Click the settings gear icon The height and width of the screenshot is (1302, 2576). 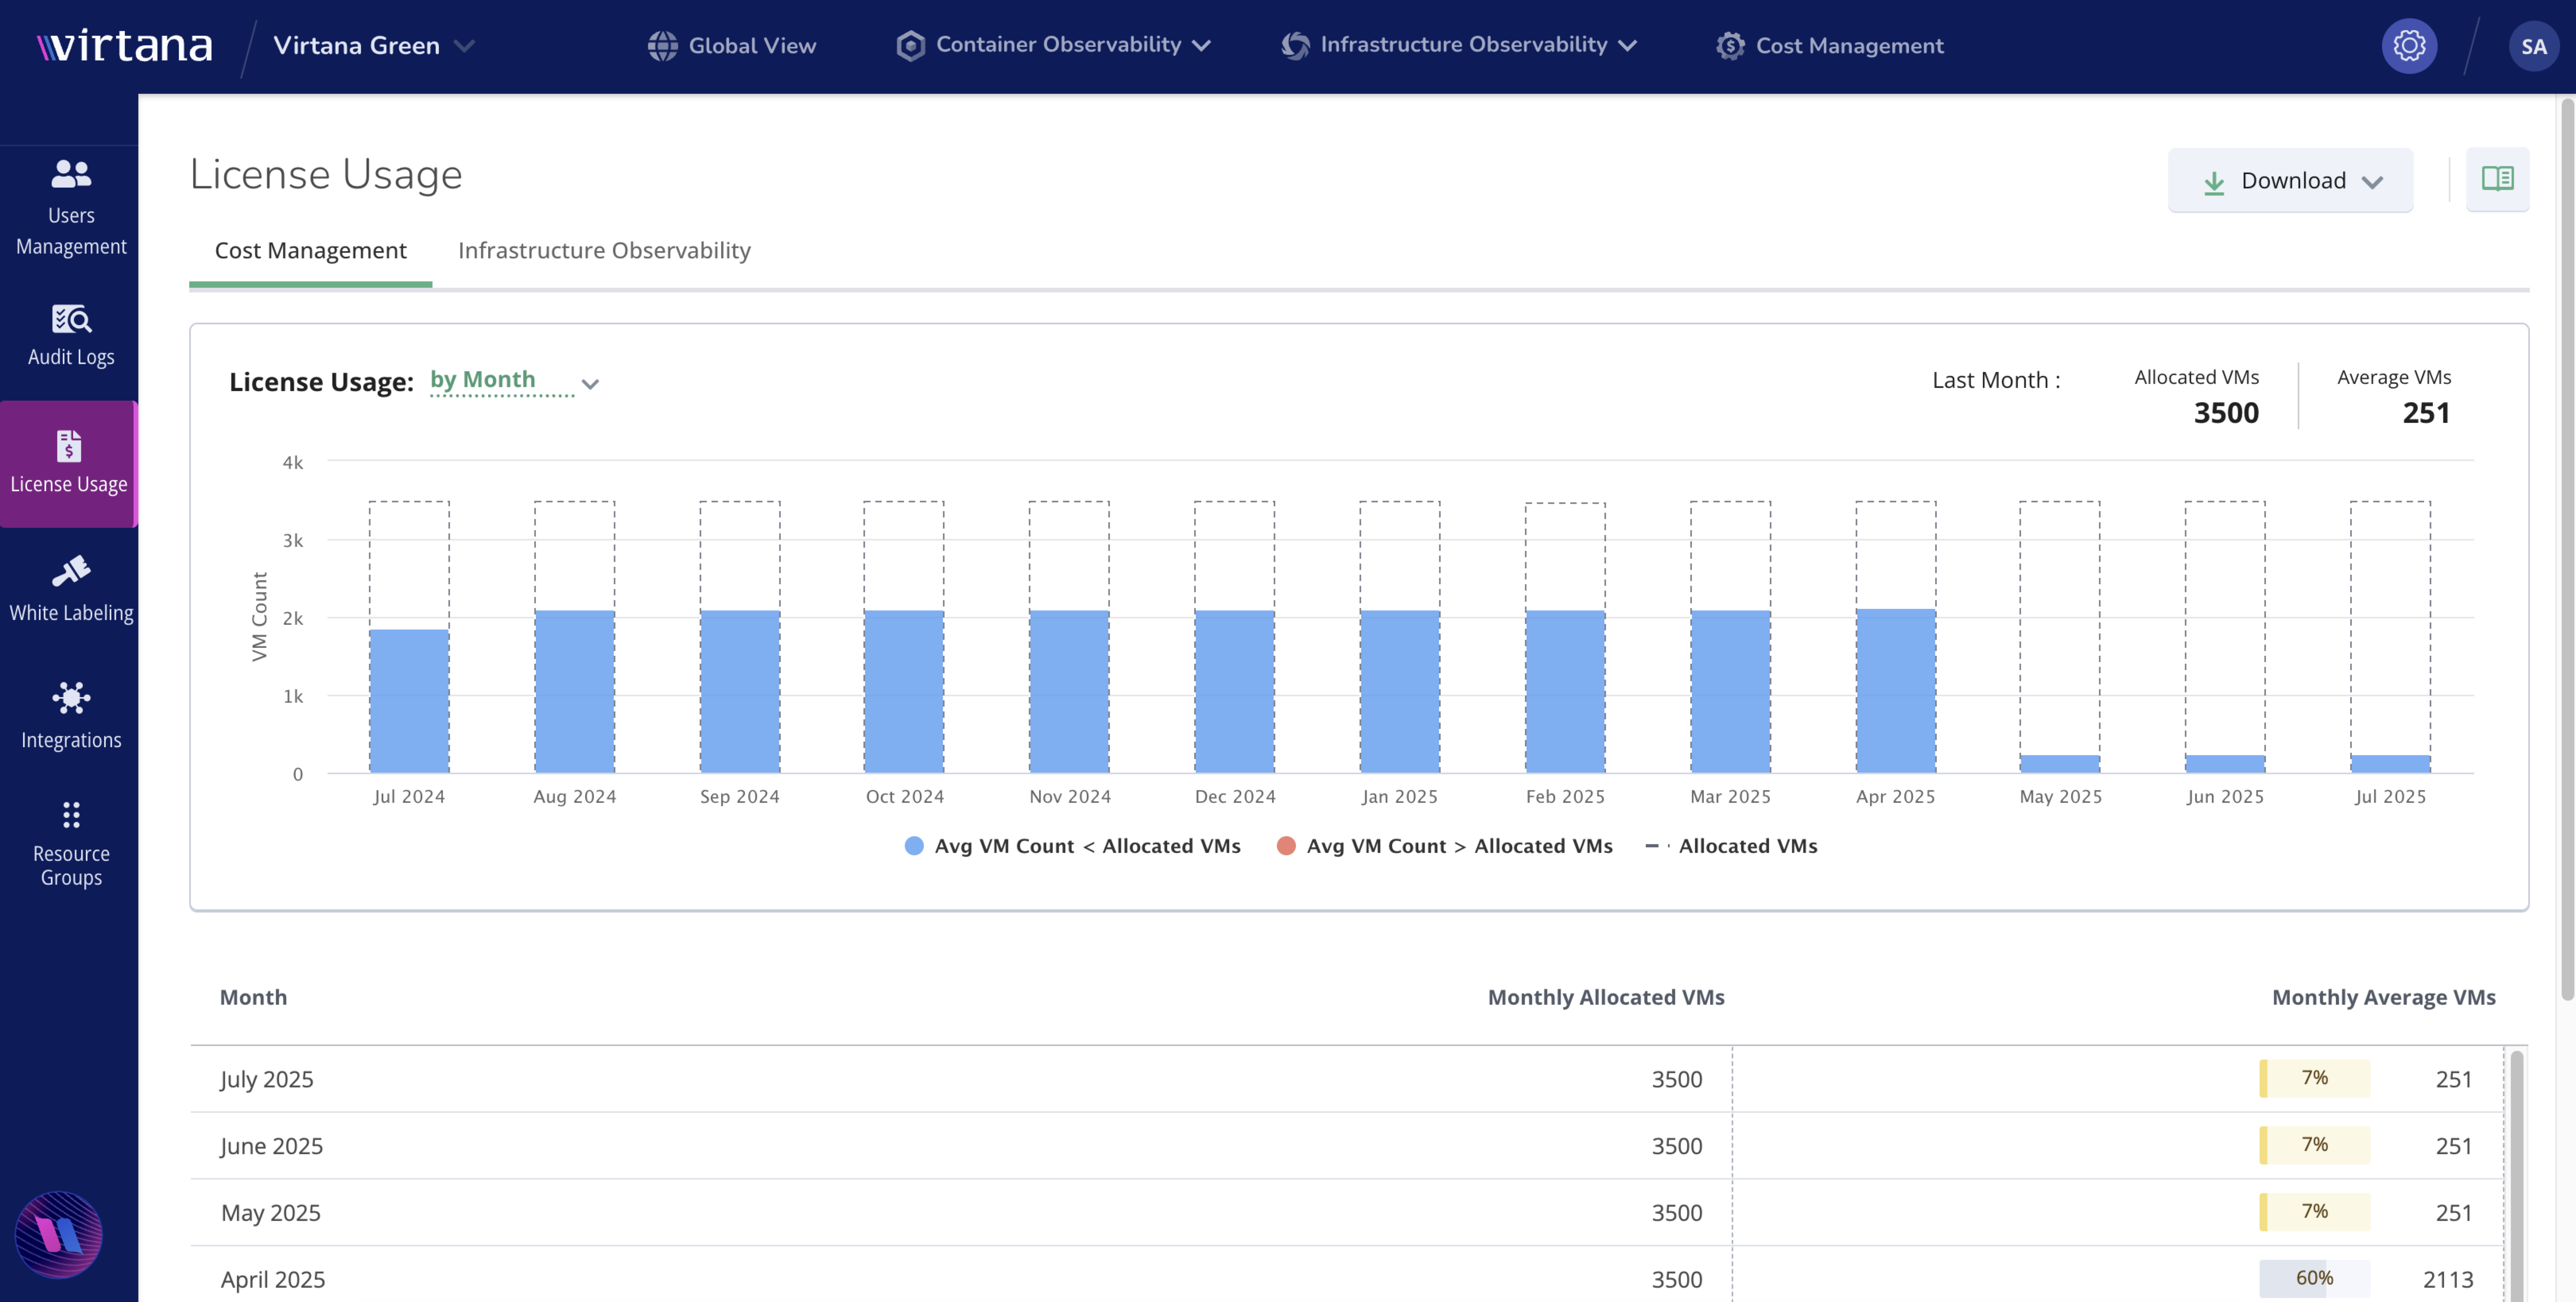[x=2409, y=46]
